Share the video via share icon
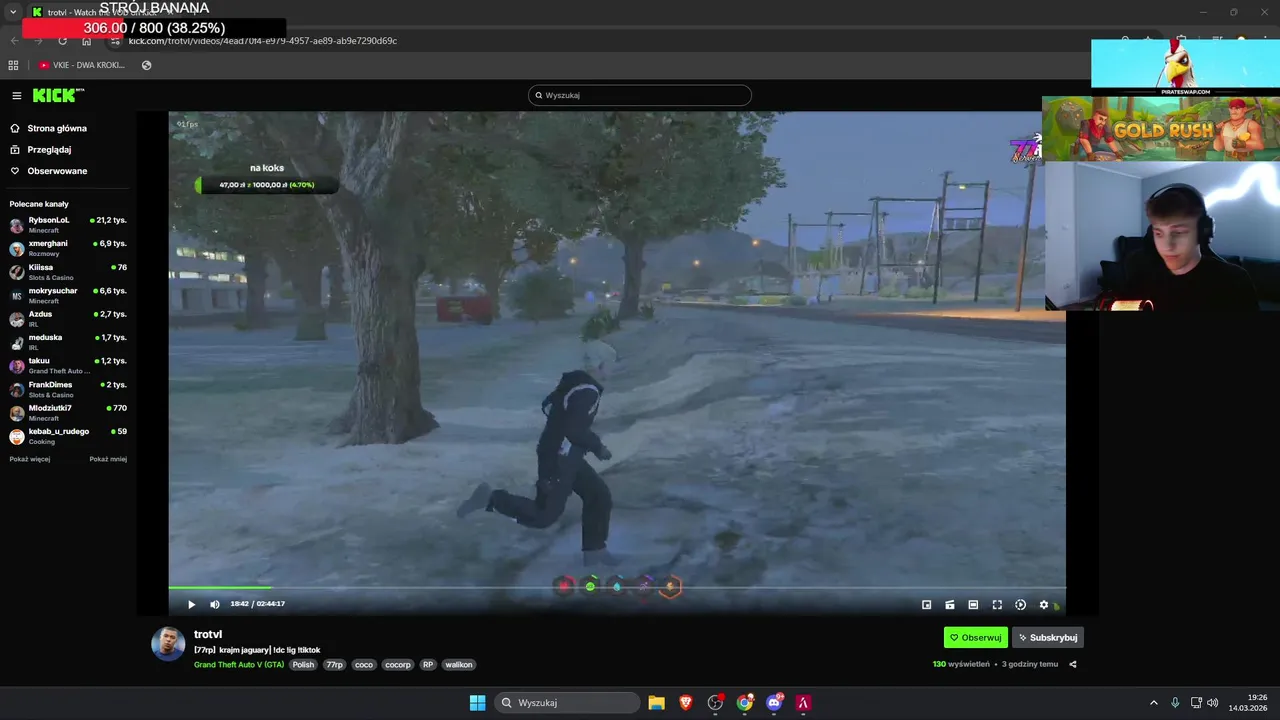Screen dimensions: 1280x720 point(1073,664)
